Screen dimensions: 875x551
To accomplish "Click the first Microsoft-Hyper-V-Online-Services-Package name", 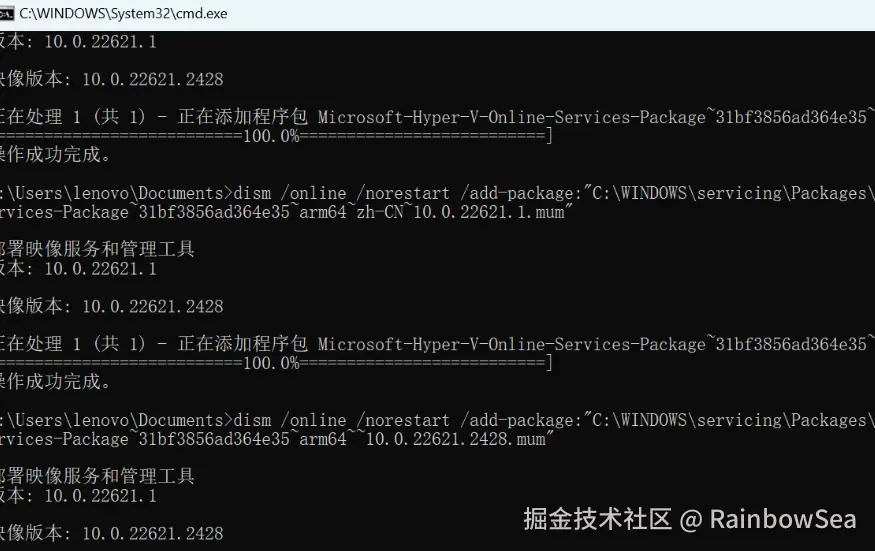I will click(511, 117).
